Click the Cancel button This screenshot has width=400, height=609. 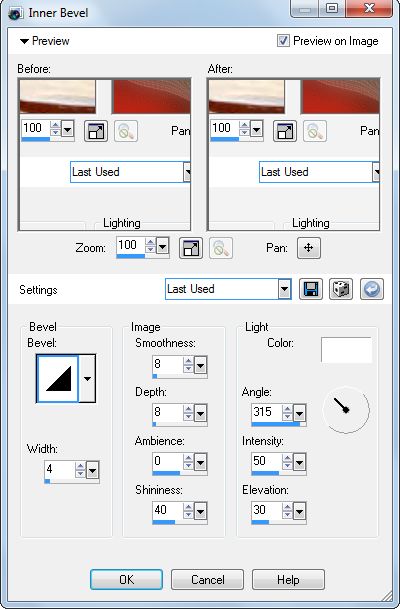207,579
